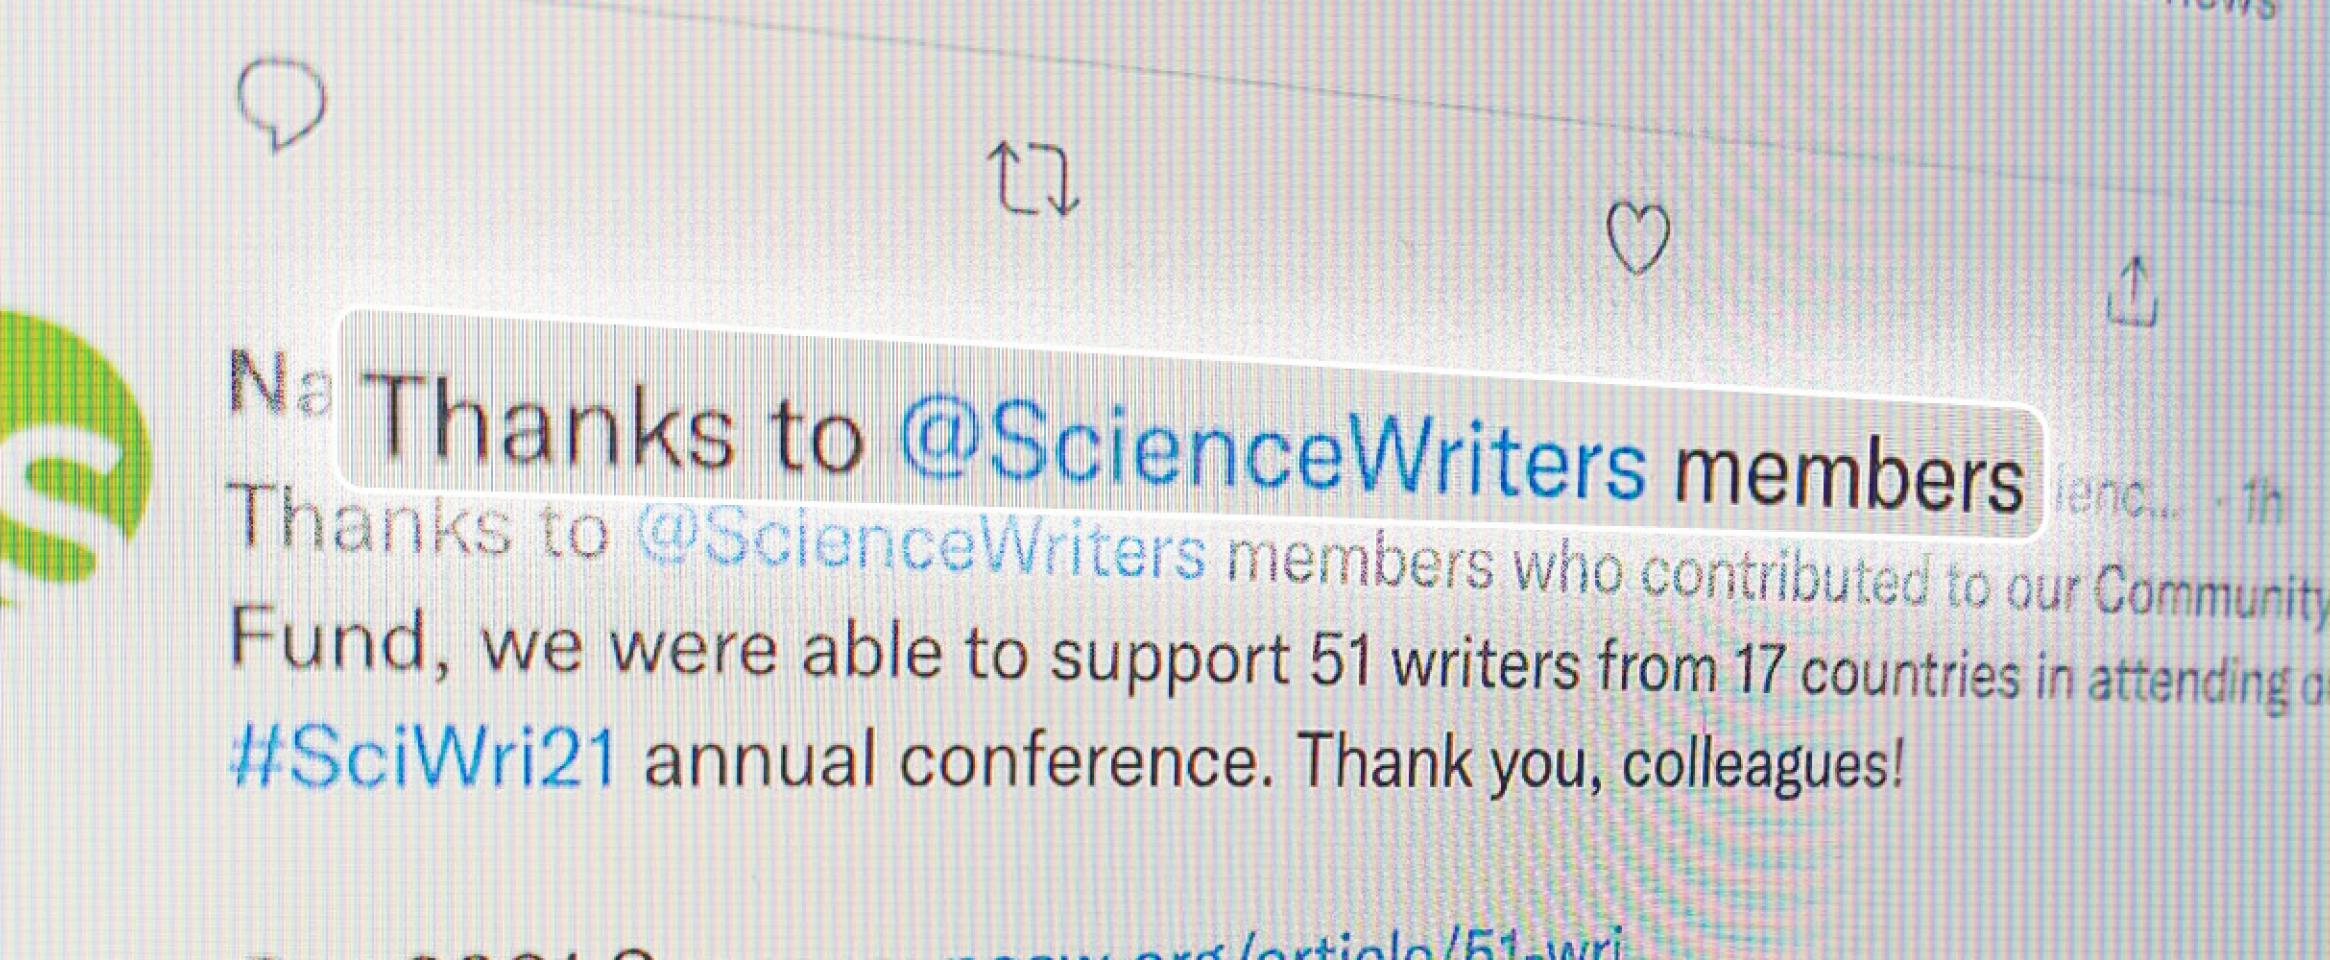Open the #SciWri21 hashtag
Screen dimensions: 2330x960
tap(423, 756)
